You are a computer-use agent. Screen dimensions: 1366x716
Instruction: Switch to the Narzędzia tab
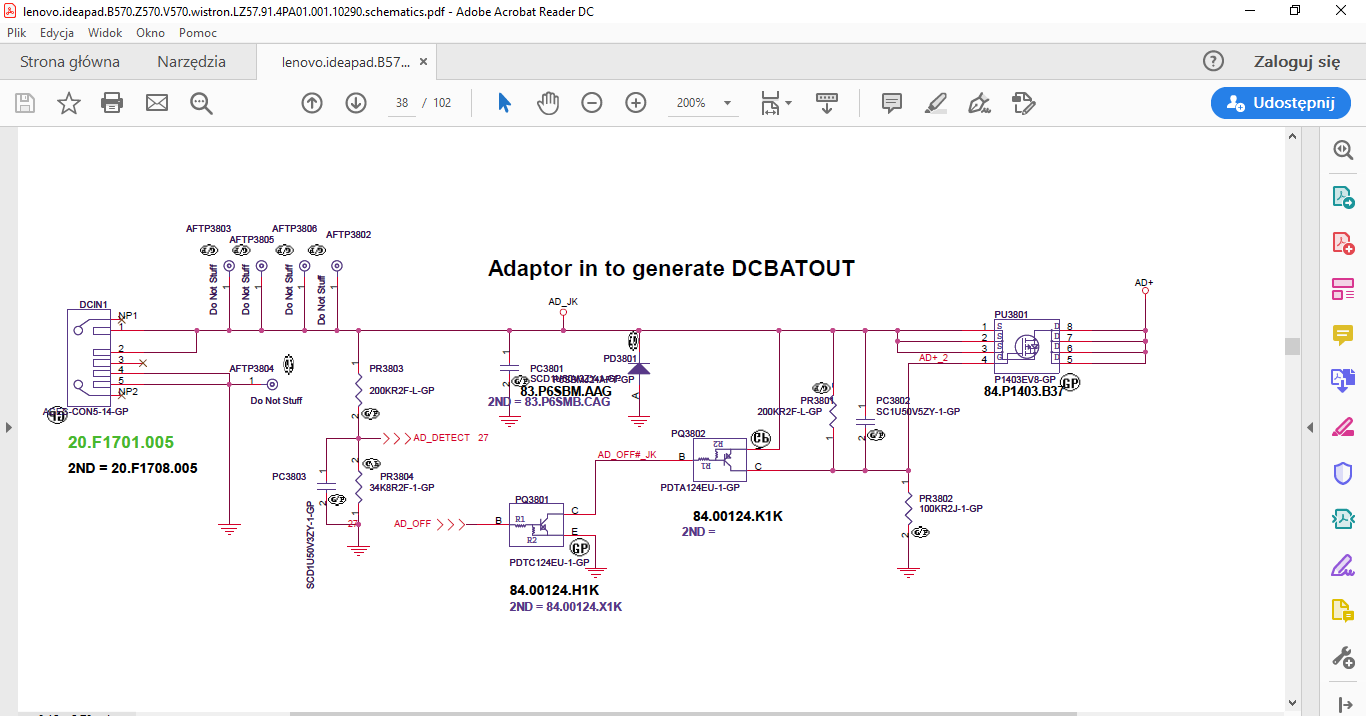click(x=191, y=62)
